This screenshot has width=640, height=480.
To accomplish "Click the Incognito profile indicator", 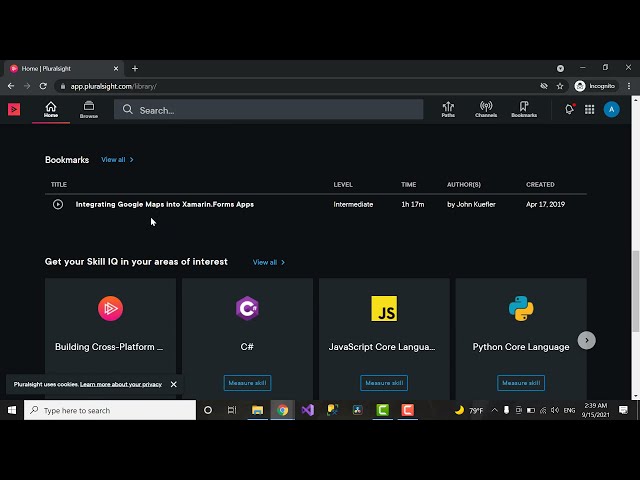I will coord(595,86).
